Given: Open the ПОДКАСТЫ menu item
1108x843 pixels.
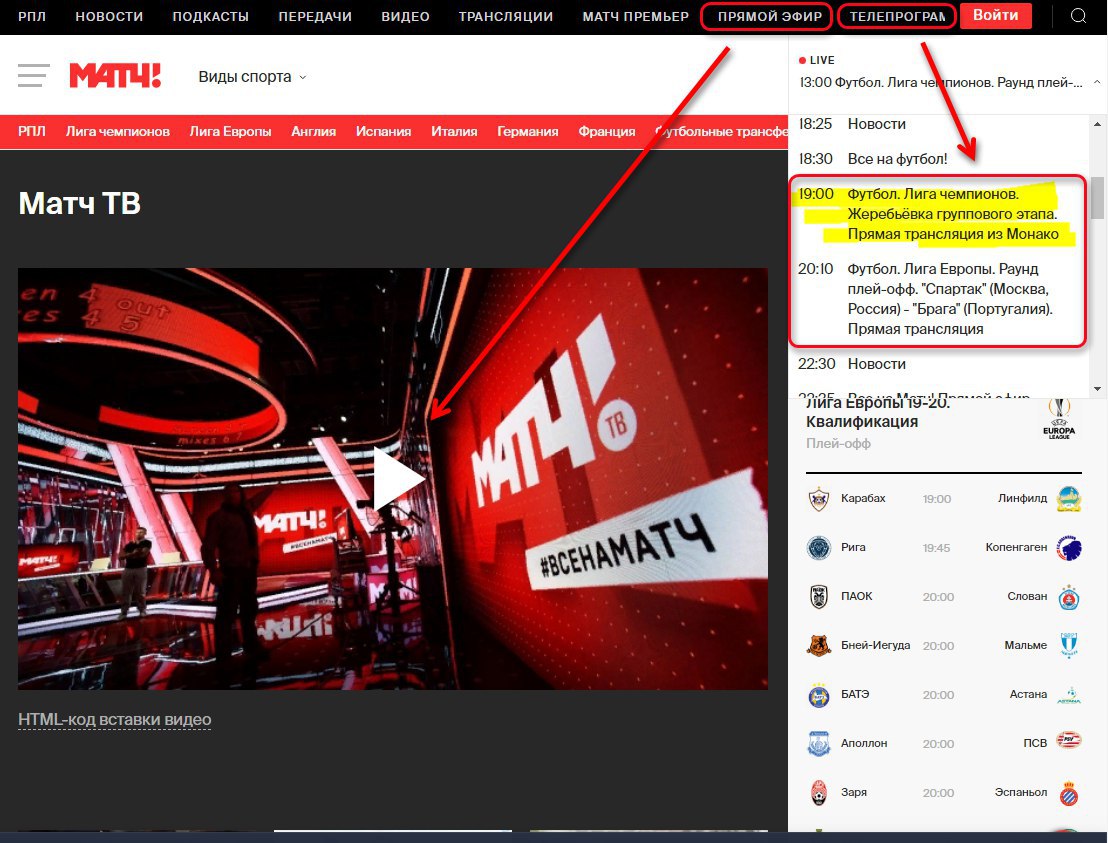Looking at the screenshot, I should 211,16.
